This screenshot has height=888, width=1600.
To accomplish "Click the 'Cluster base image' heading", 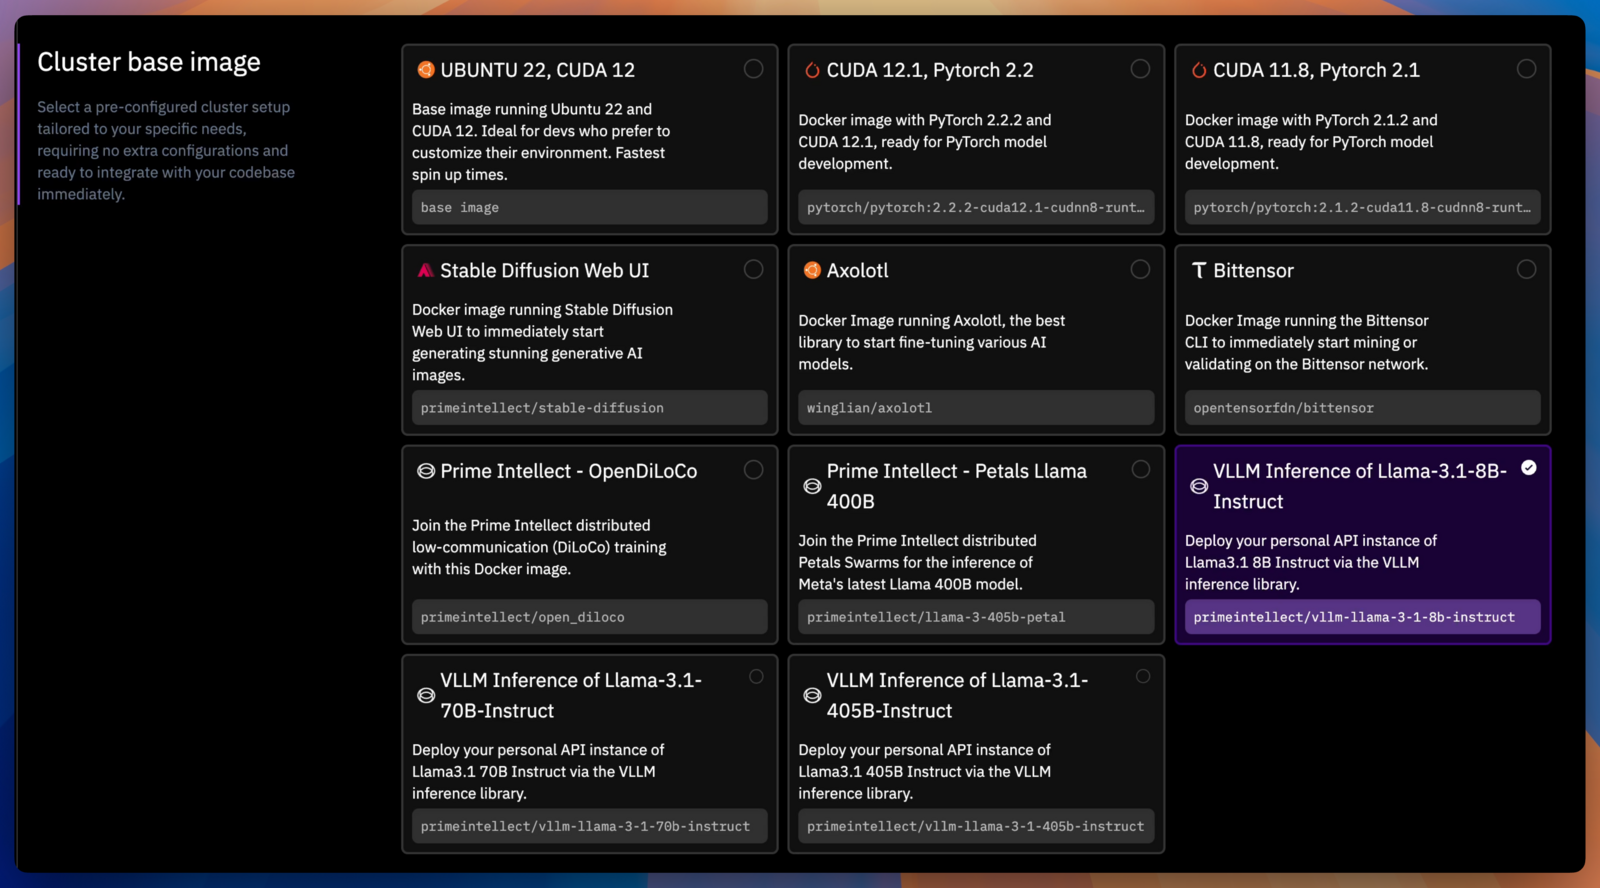I will point(149,62).
